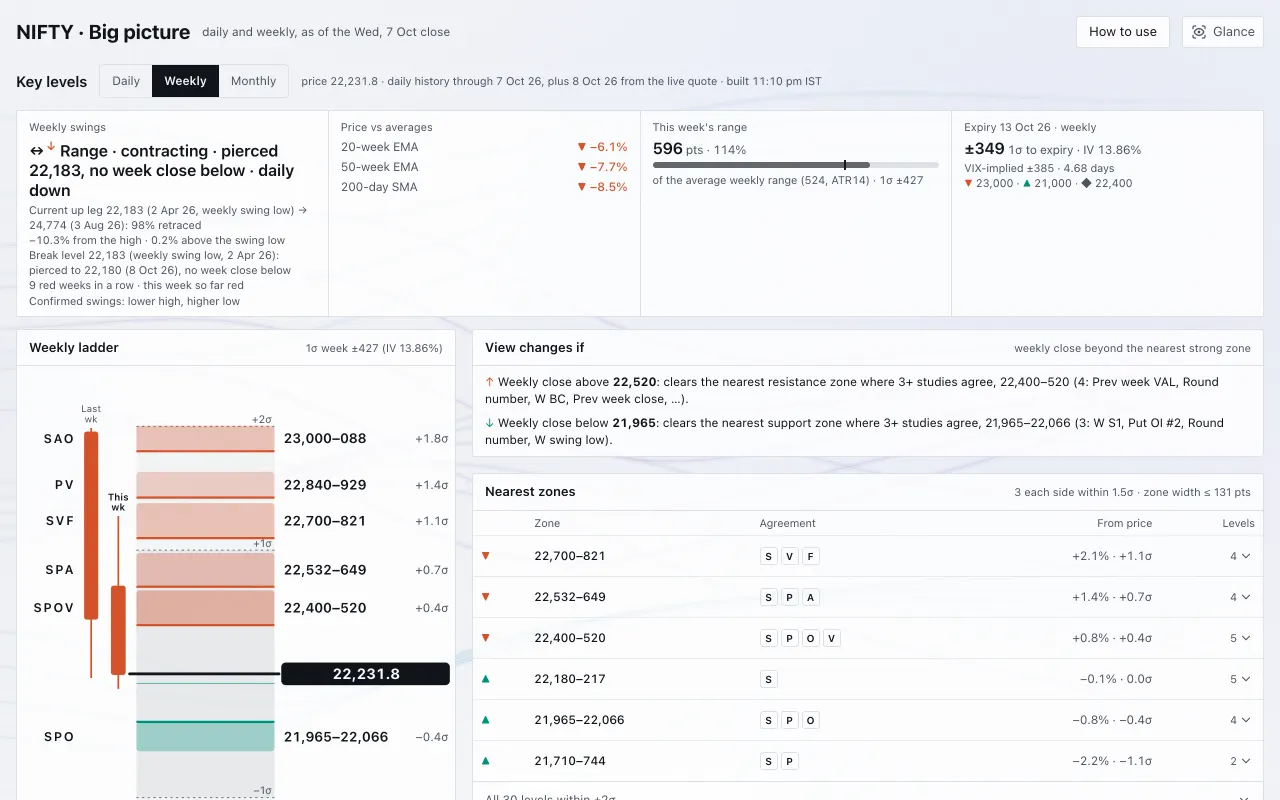Click the V badge in the 22,400–520 row
The width and height of the screenshot is (1280, 800).
pyautogui.click(x=832, y=638)
